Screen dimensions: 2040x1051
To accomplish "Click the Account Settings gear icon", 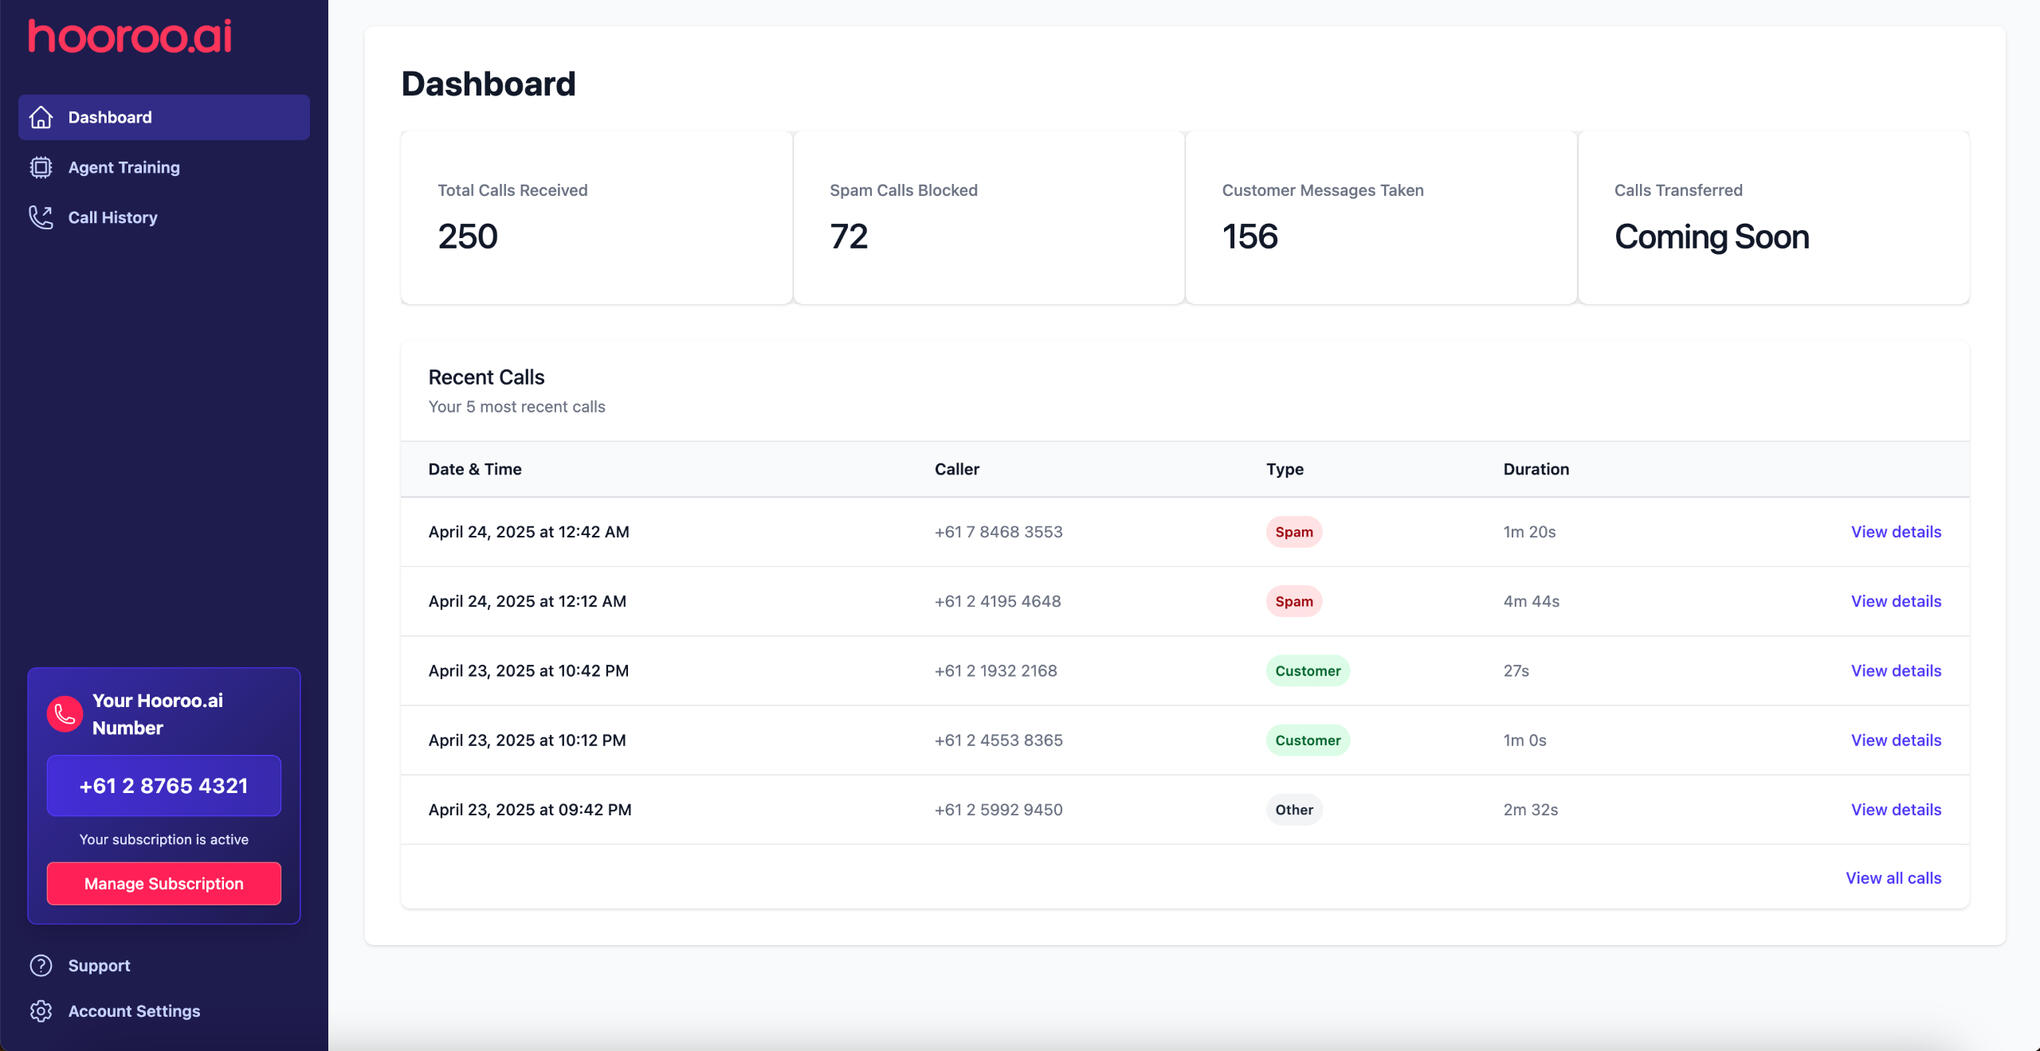I will point(41,1011).
